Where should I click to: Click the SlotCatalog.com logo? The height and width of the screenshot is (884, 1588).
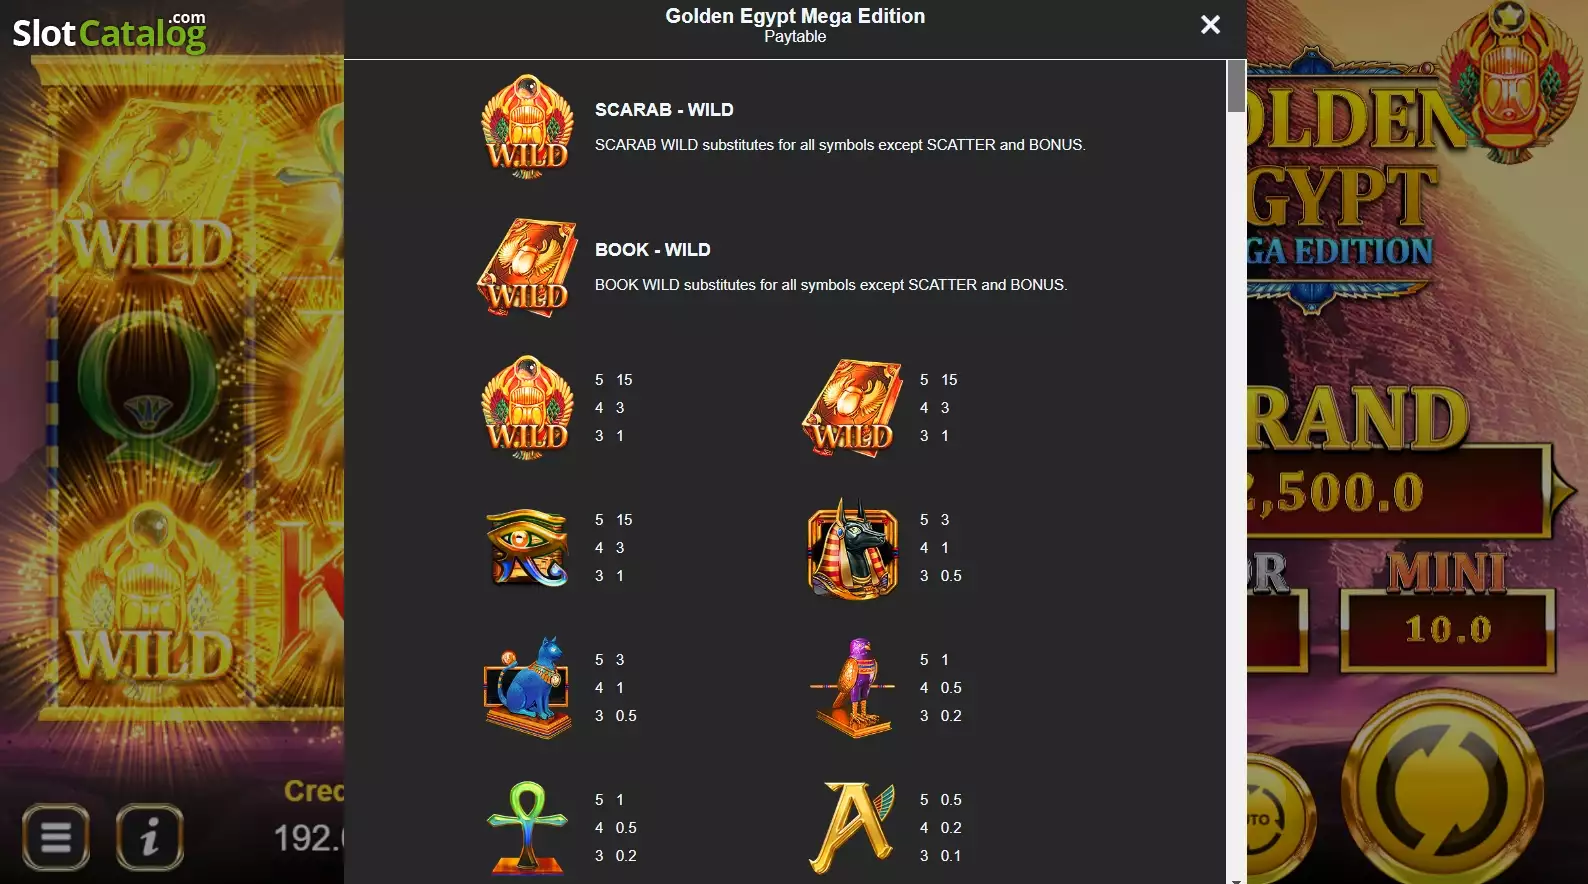[x=109, y=32]
